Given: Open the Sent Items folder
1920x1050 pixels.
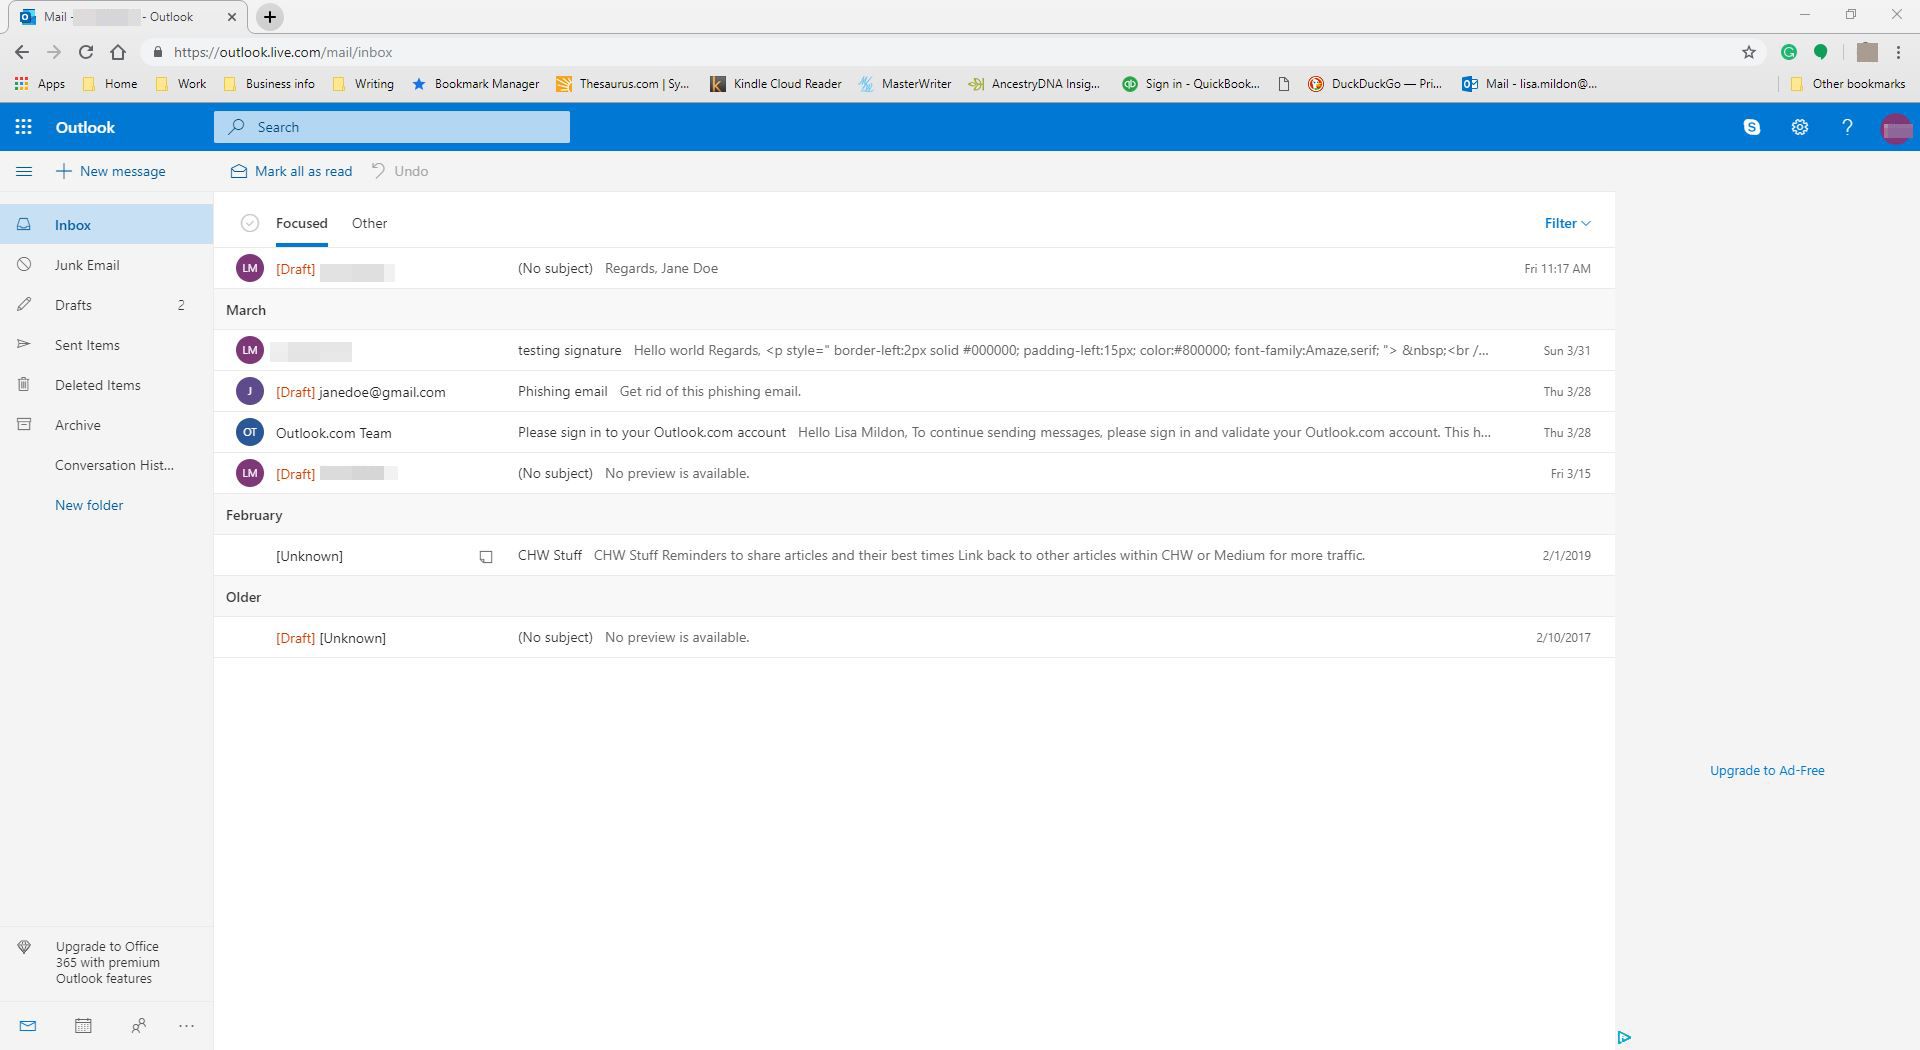Looking at the screenshot, I should tap(106, 345).
